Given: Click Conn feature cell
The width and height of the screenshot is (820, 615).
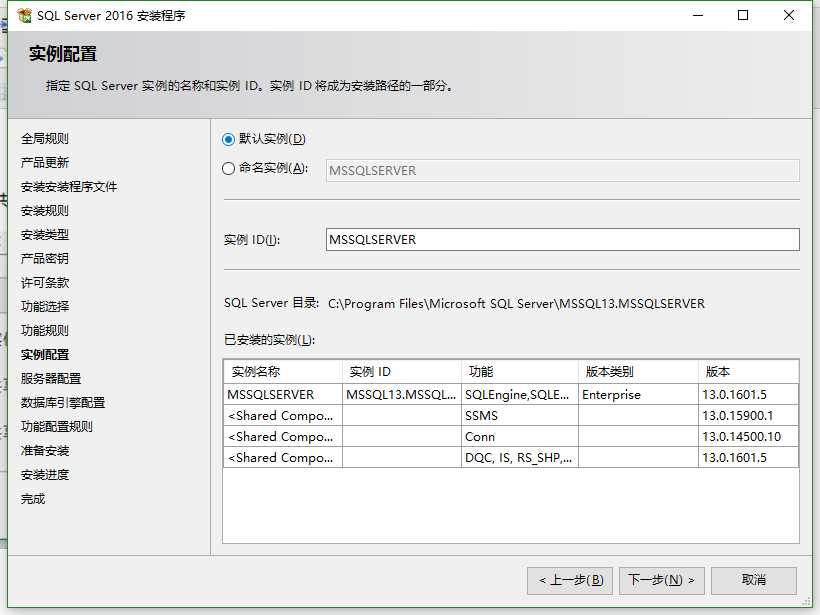Looking at the screenshot, I should (520, 437).
